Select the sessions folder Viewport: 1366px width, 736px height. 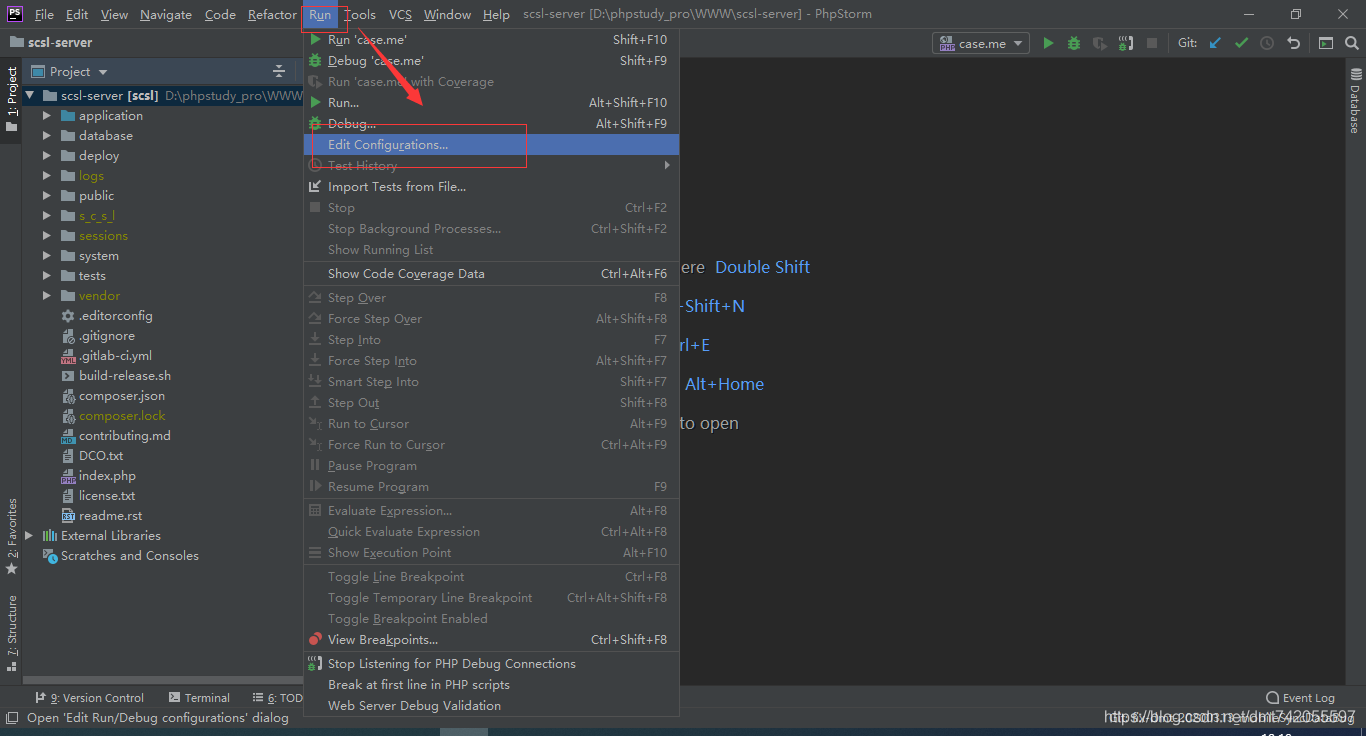[x=103, y=236]
